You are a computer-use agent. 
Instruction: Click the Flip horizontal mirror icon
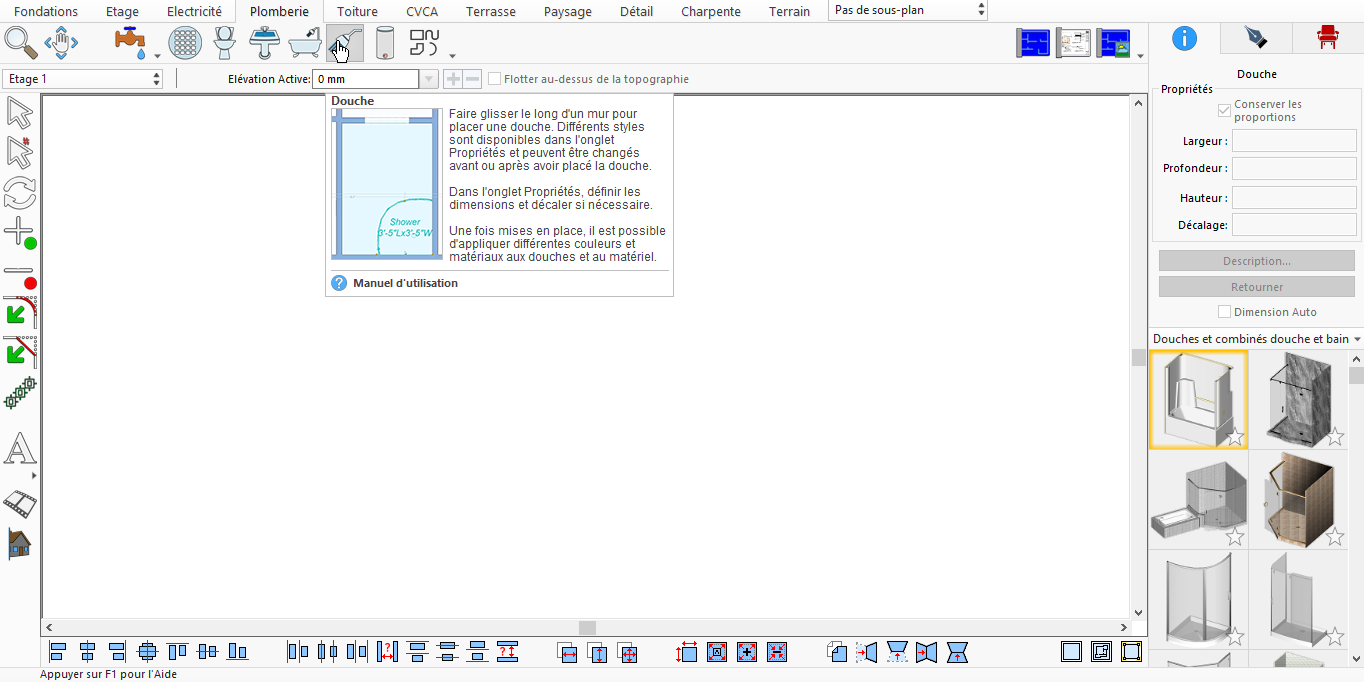(x=866, y=652)
